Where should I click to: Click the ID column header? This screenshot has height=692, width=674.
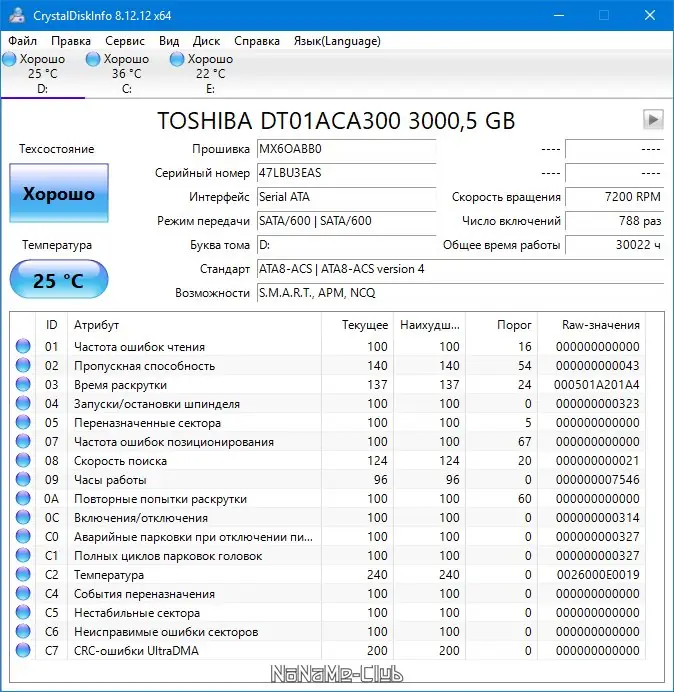point(51,325)
